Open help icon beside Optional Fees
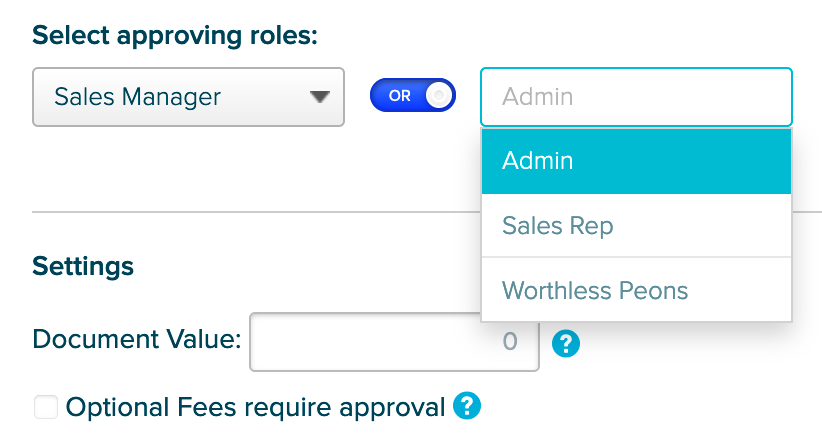The image size is (822, 440). [x=467, y=406]
